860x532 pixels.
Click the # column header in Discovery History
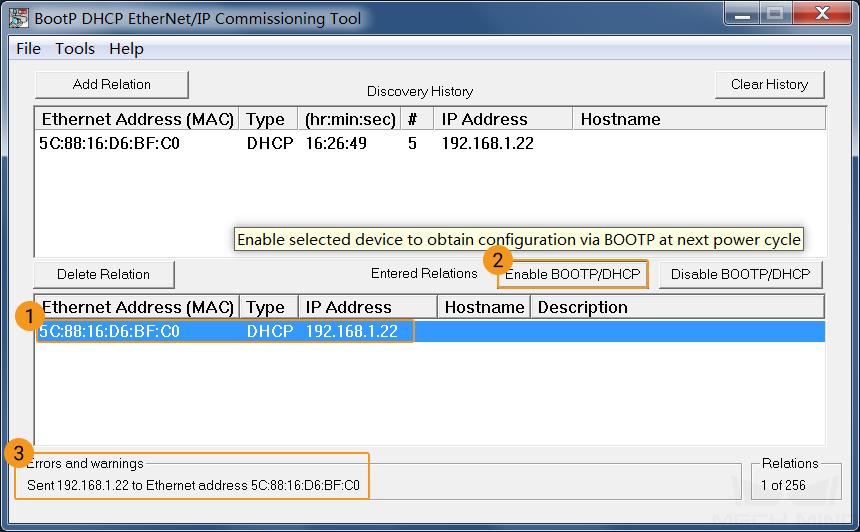point(417,119)
